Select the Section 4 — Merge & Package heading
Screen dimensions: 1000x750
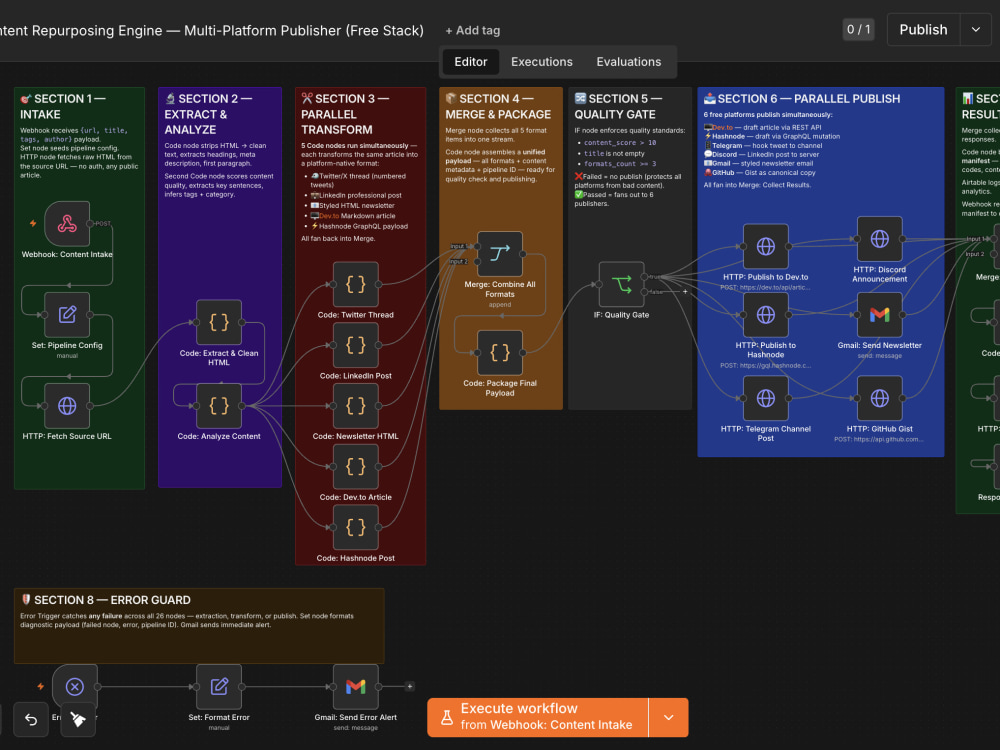click(498, 107)
